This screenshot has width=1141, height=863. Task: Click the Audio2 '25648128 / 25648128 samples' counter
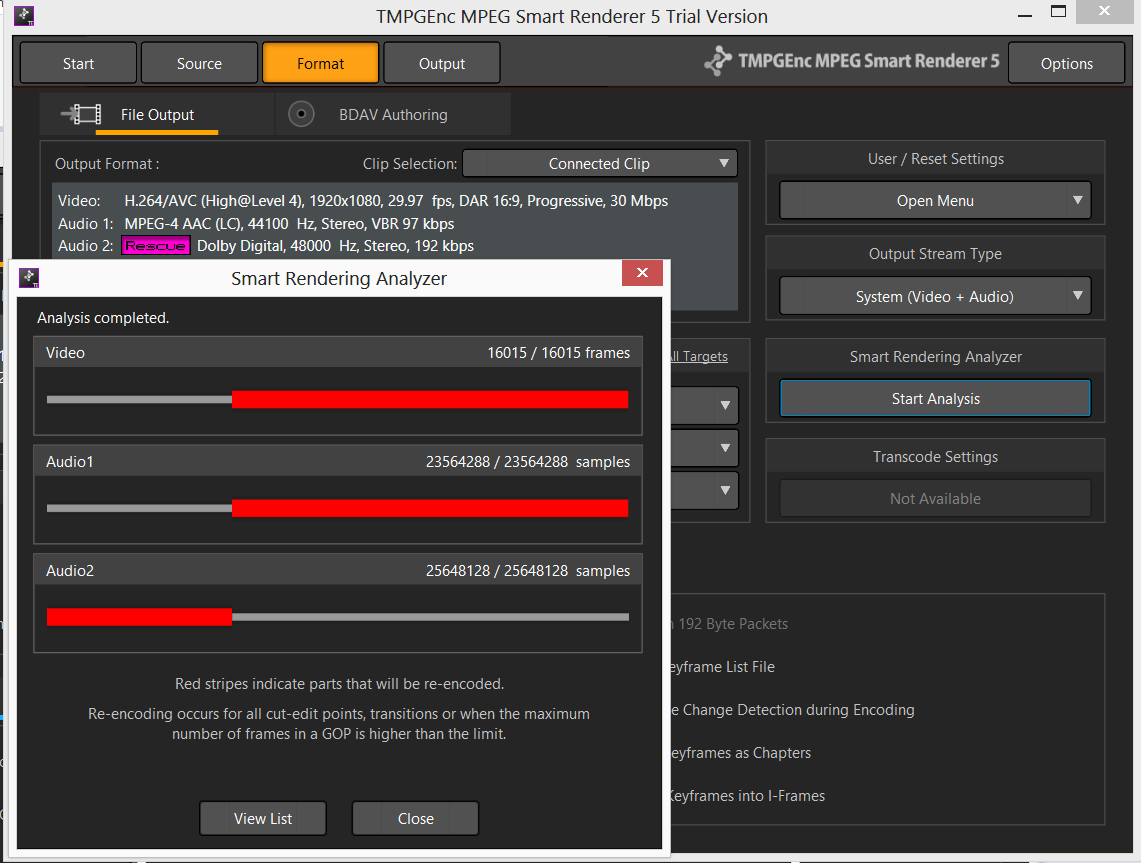coord(528,571)
